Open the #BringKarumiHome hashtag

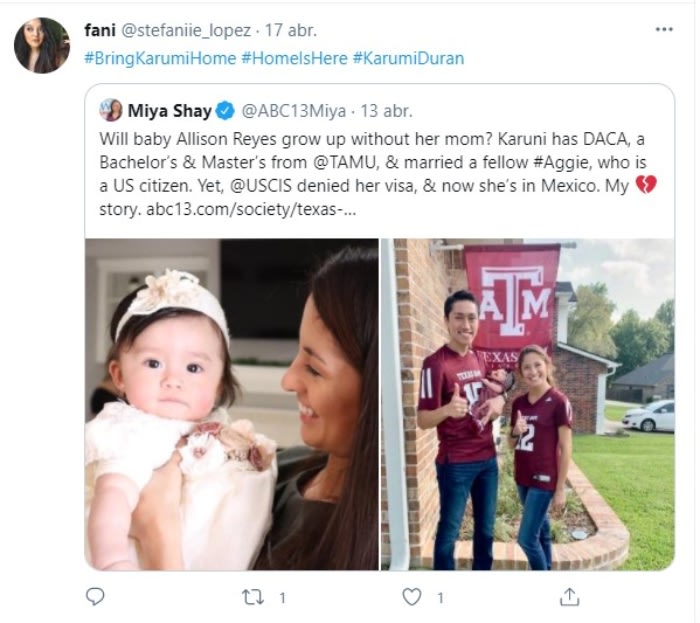(x=159, y=58)
